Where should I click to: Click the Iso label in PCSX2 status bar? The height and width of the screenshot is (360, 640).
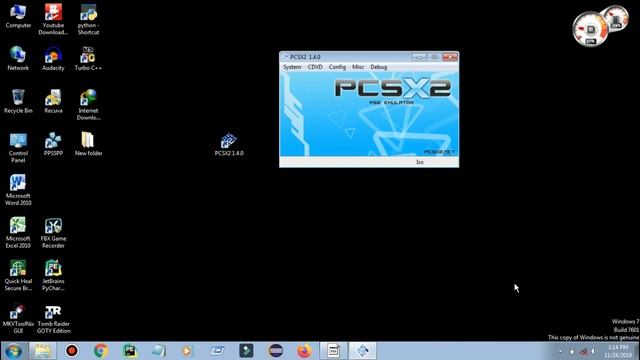tap(420, 162)
